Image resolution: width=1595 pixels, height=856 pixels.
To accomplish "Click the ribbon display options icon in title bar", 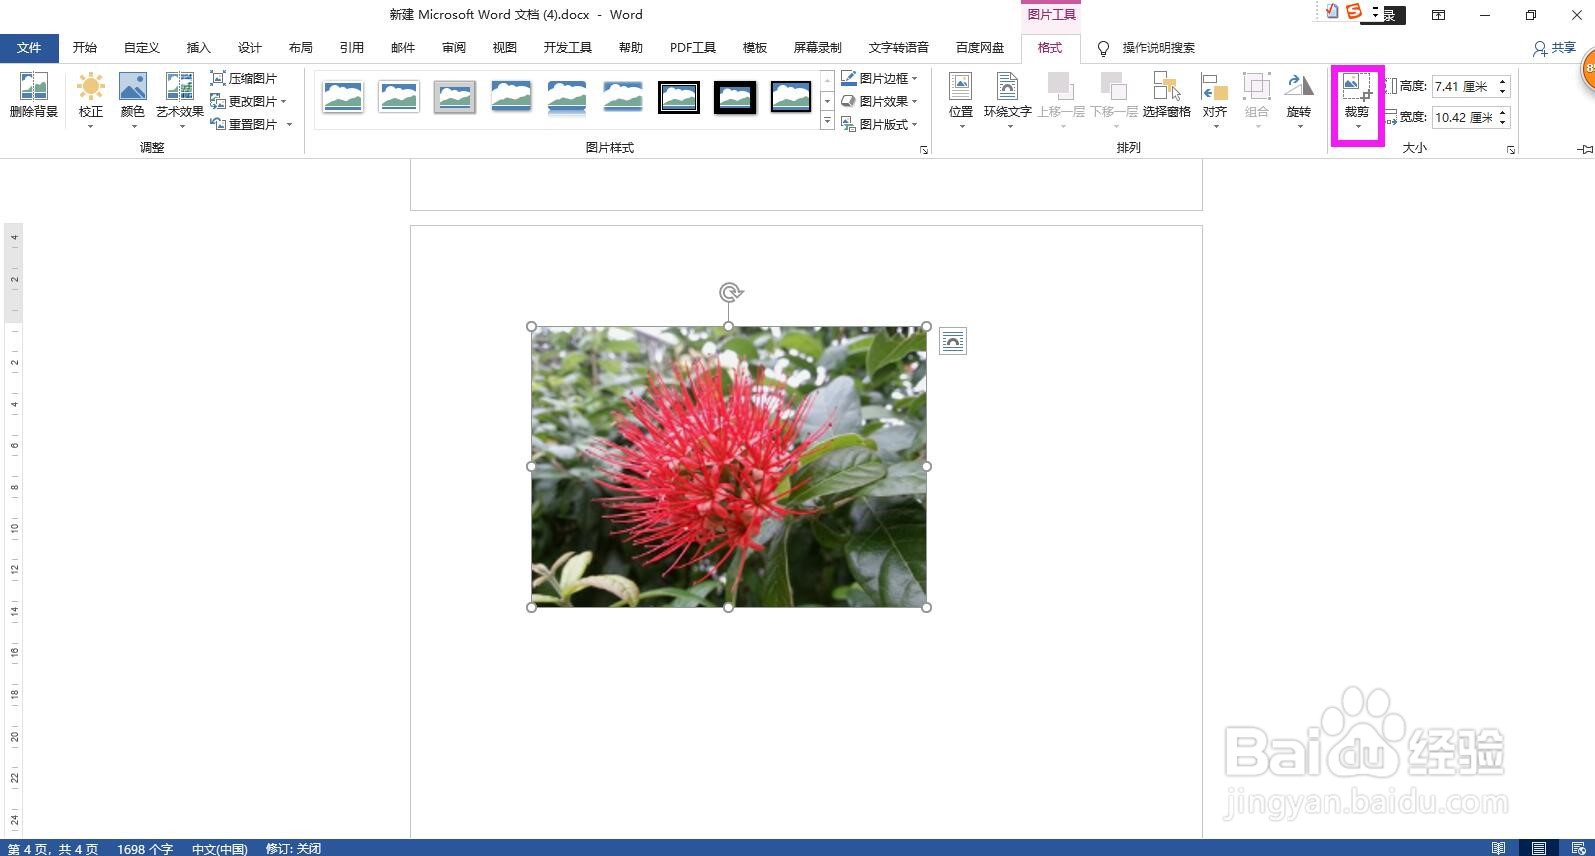I will pos(1438,15).
